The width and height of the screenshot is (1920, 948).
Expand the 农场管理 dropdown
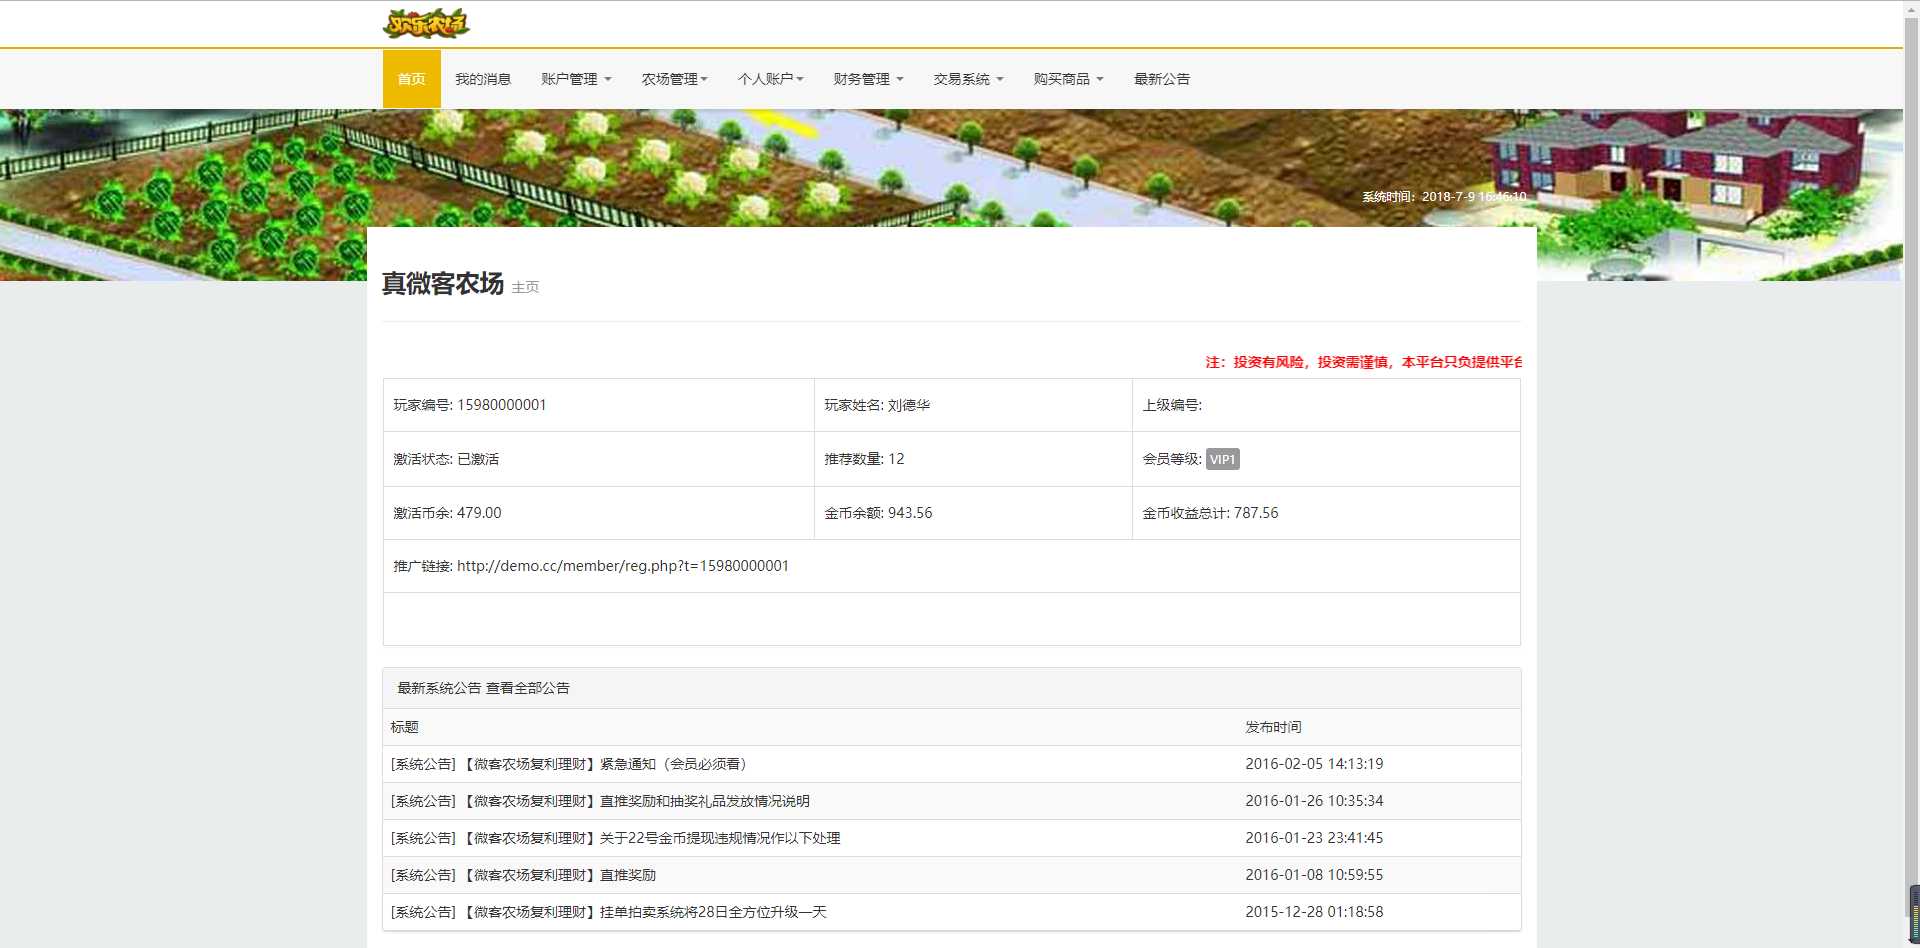(675, 79)
